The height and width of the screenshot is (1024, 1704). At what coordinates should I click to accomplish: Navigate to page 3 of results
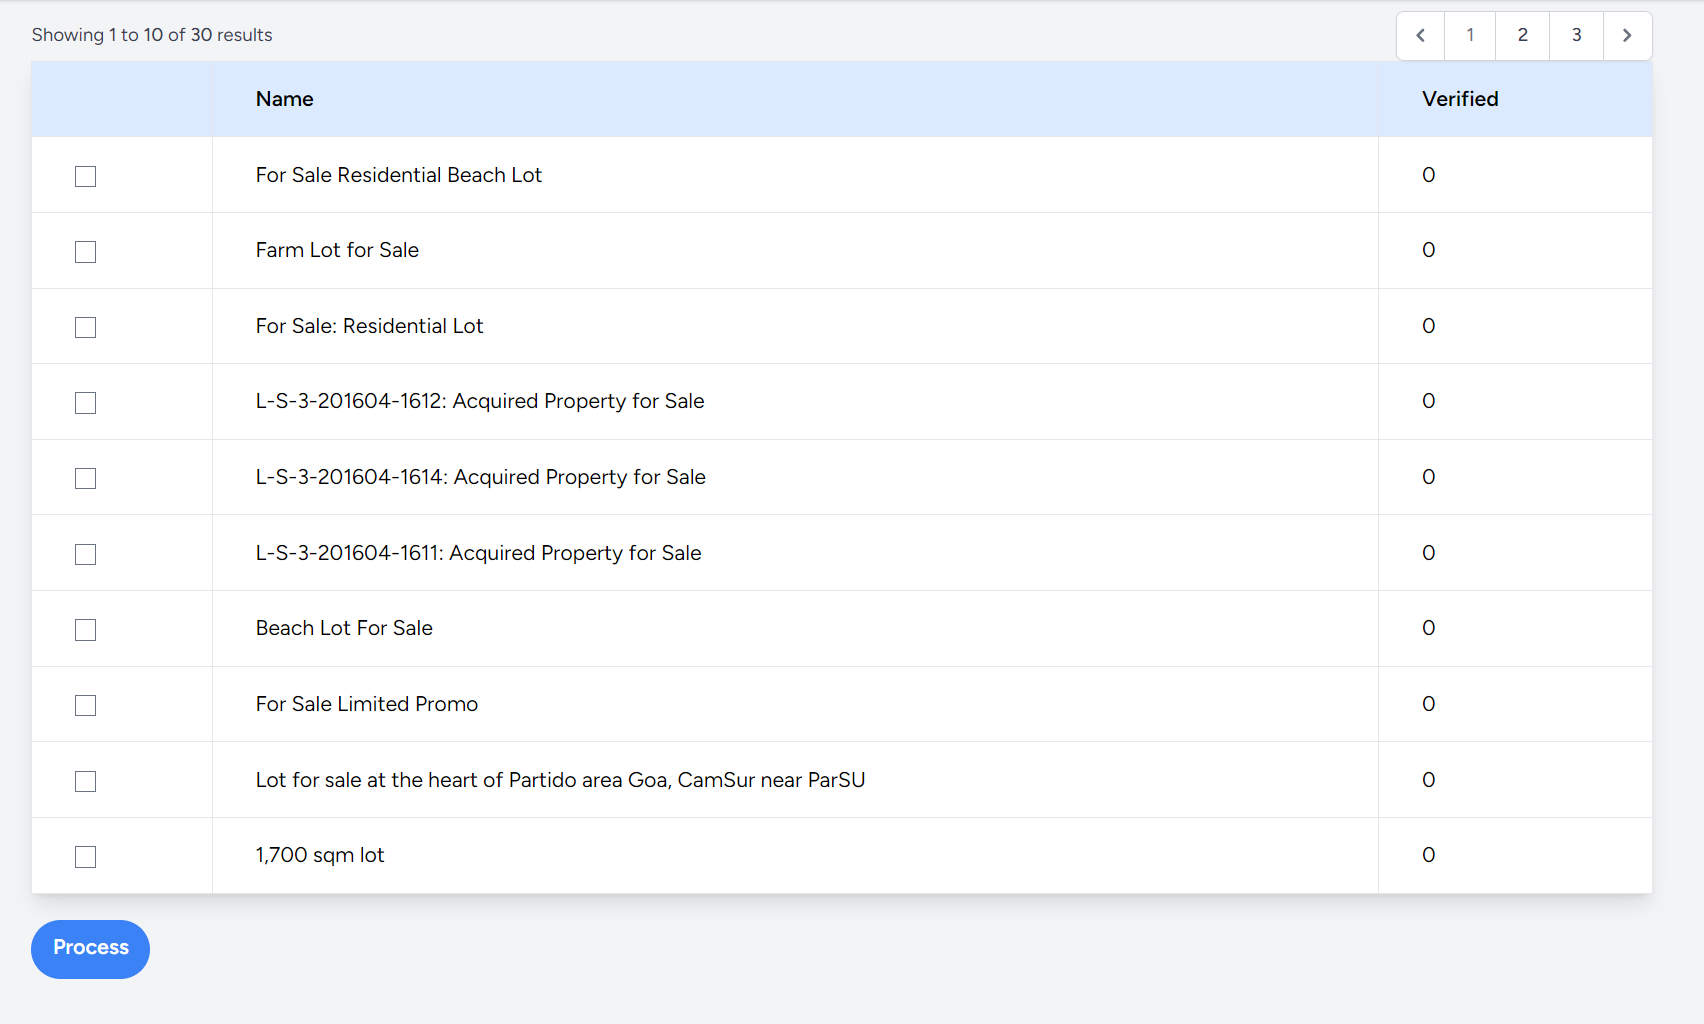[1576, 36]
